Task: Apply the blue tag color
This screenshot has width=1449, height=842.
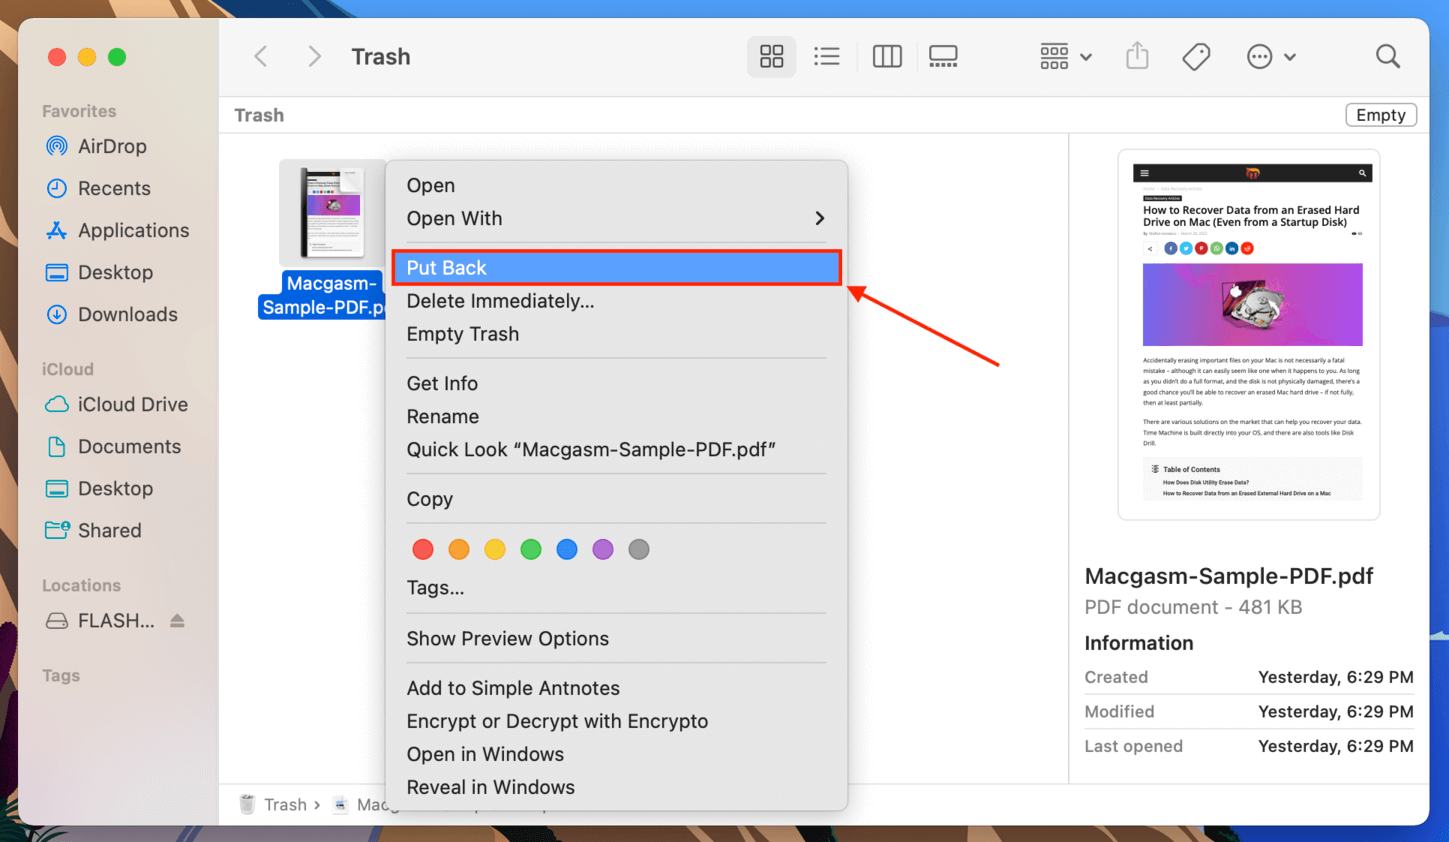Action: tap(567, 549)
